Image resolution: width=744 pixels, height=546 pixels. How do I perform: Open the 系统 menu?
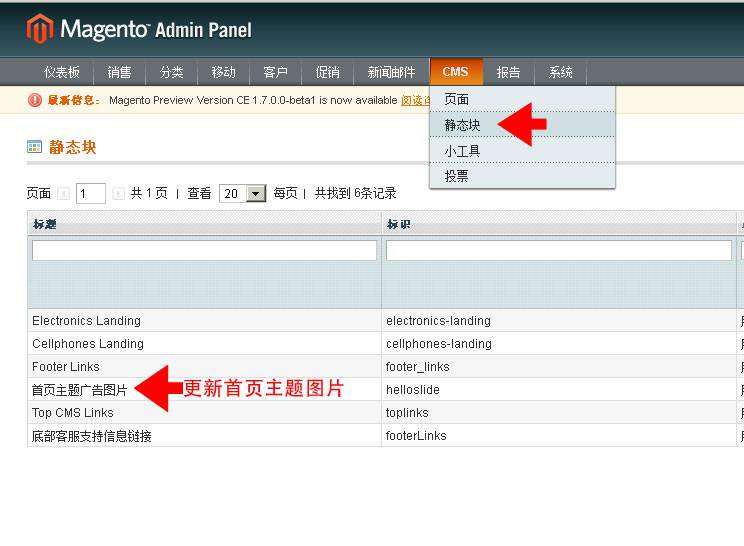(560, 72)
